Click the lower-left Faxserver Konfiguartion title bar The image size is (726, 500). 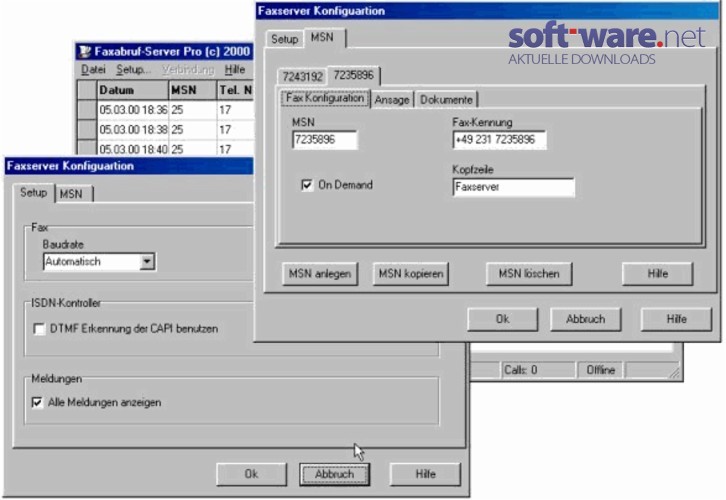coord(129,166)
